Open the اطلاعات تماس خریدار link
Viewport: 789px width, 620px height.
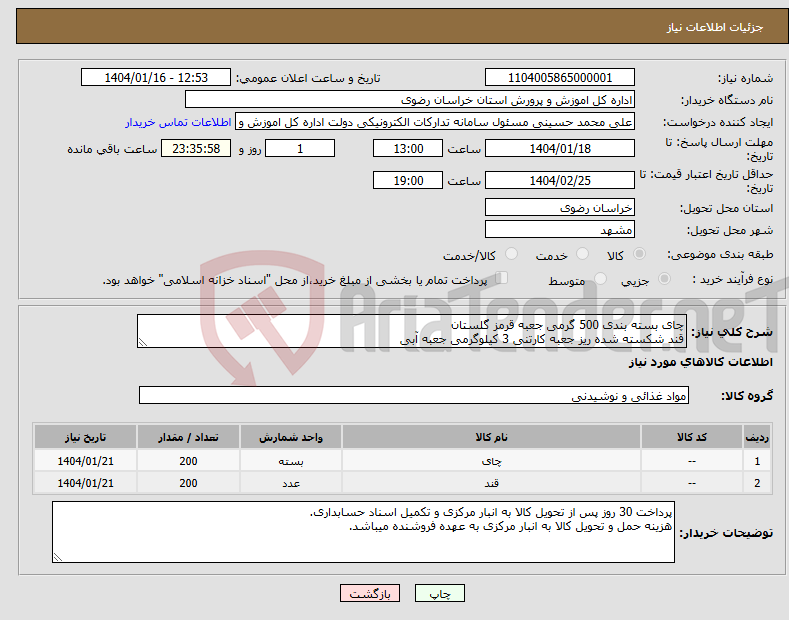click(178, 122)
